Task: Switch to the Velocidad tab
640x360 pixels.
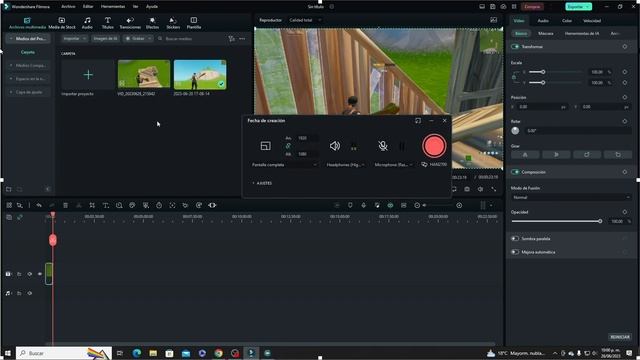Action: tap(592, 20)
